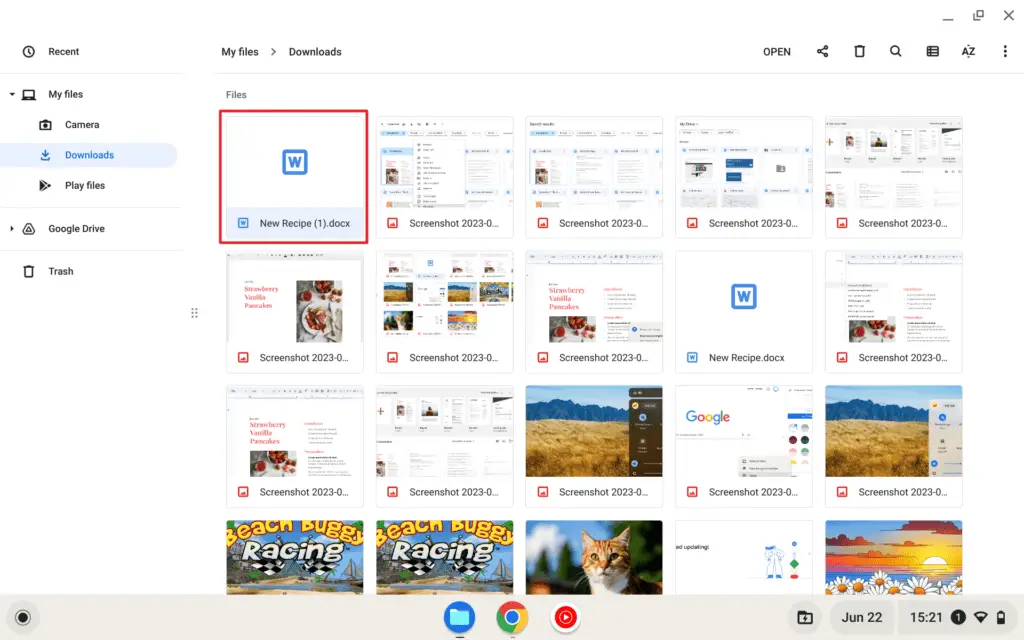
Task: Click the OPEN button in the toolbar
Action: pyautogui.click(x=776, y=51)
